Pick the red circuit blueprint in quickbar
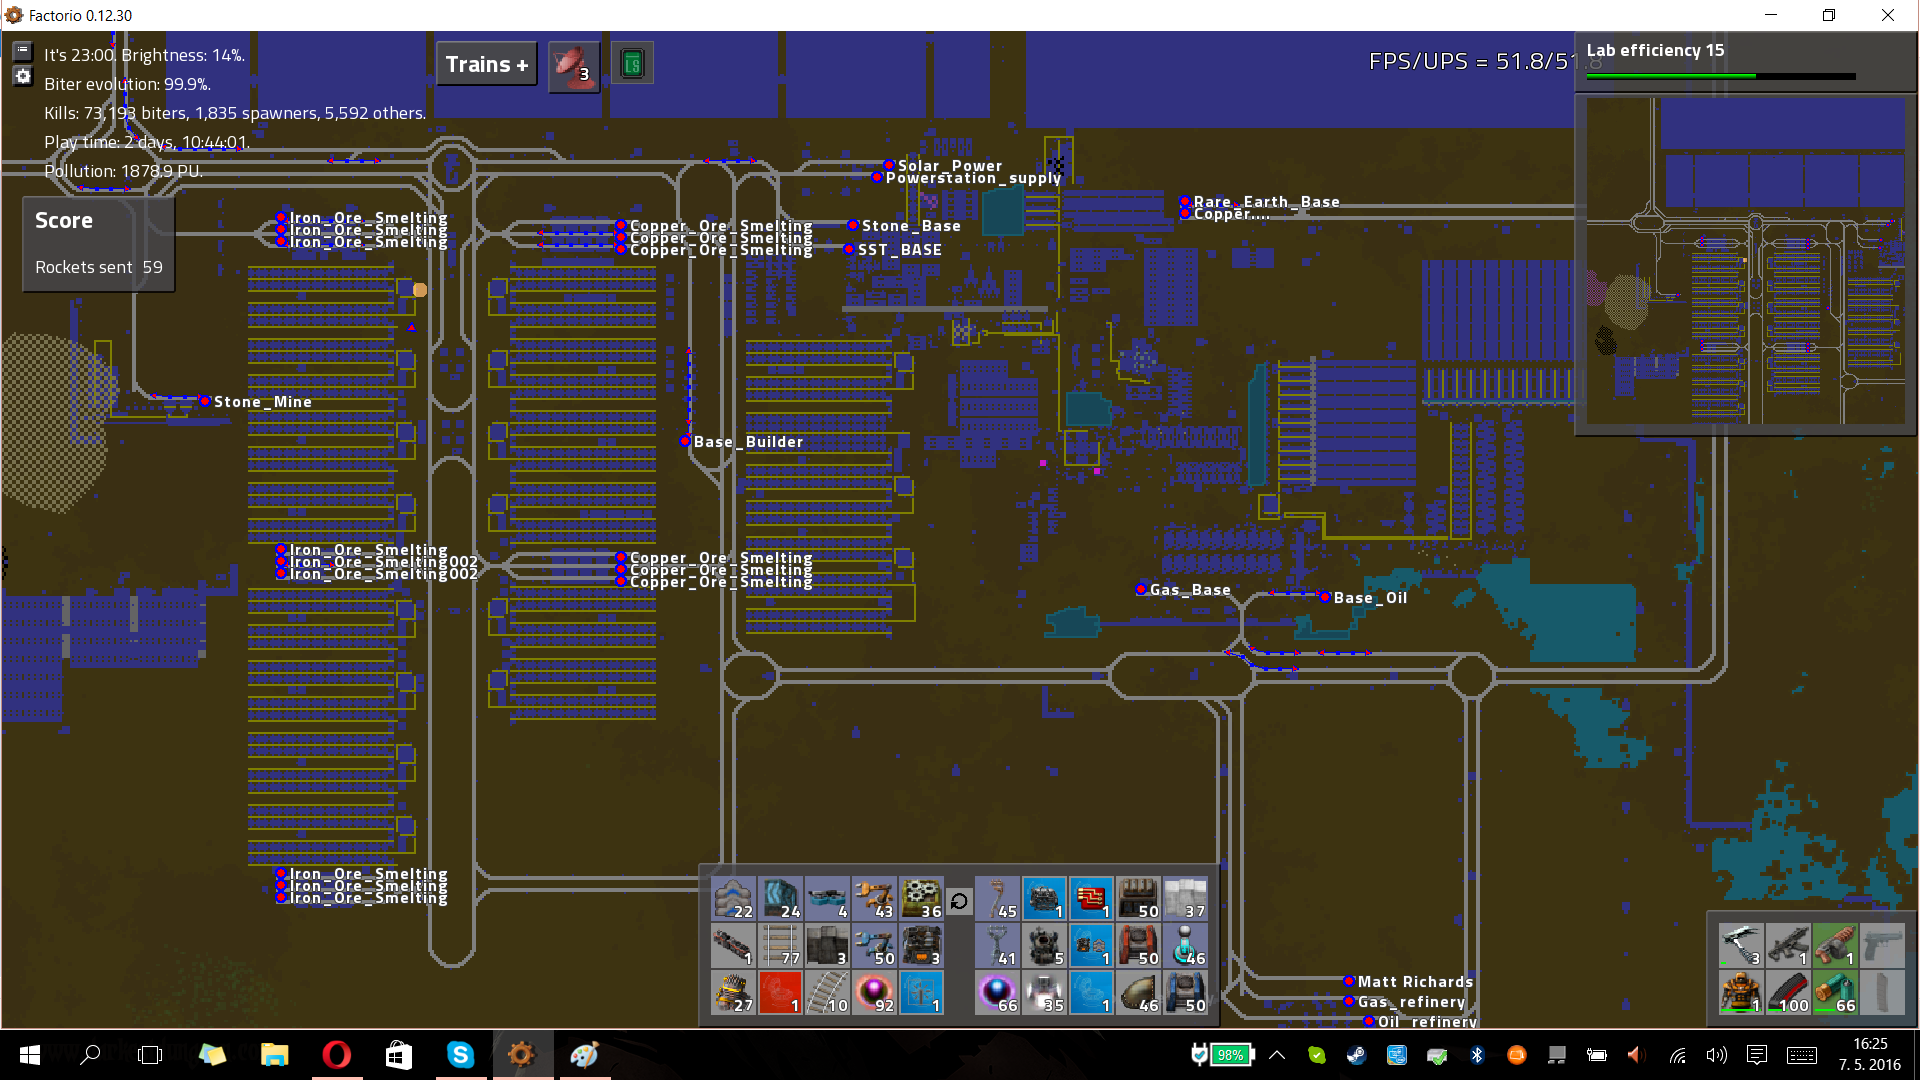Viewport: 1920px width, 1080px height. click(x=1090, y=898)
